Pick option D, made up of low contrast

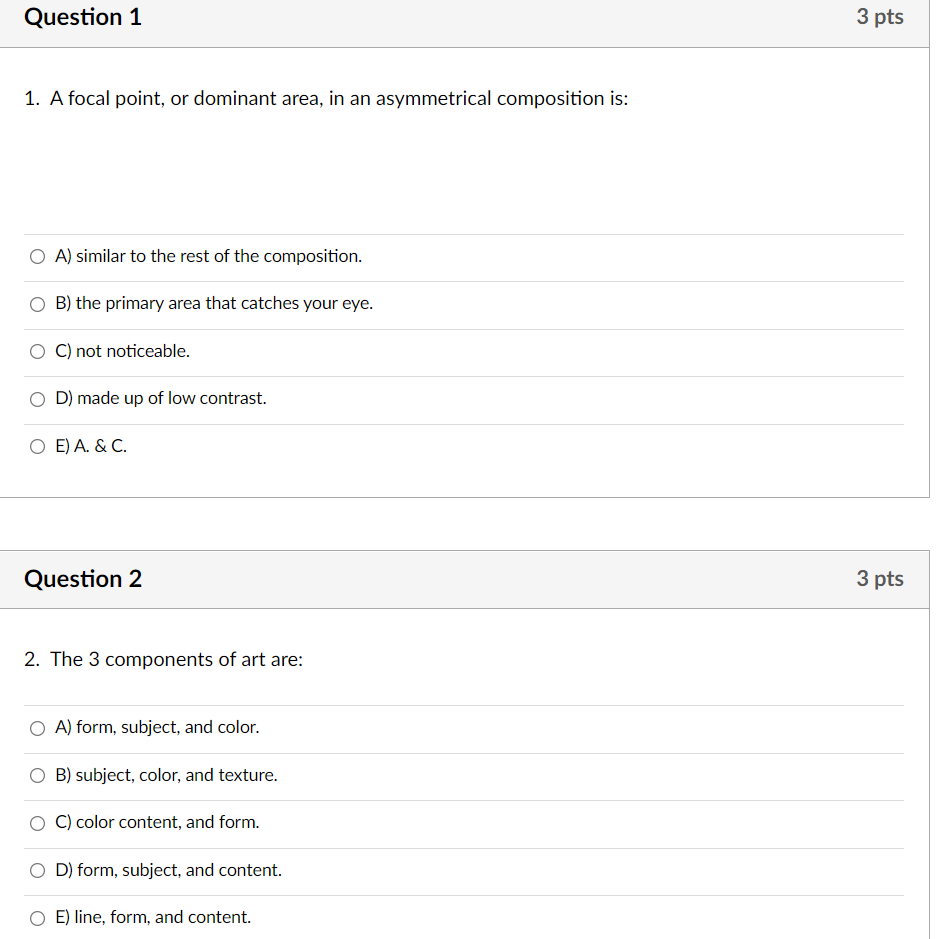[160, 398]
